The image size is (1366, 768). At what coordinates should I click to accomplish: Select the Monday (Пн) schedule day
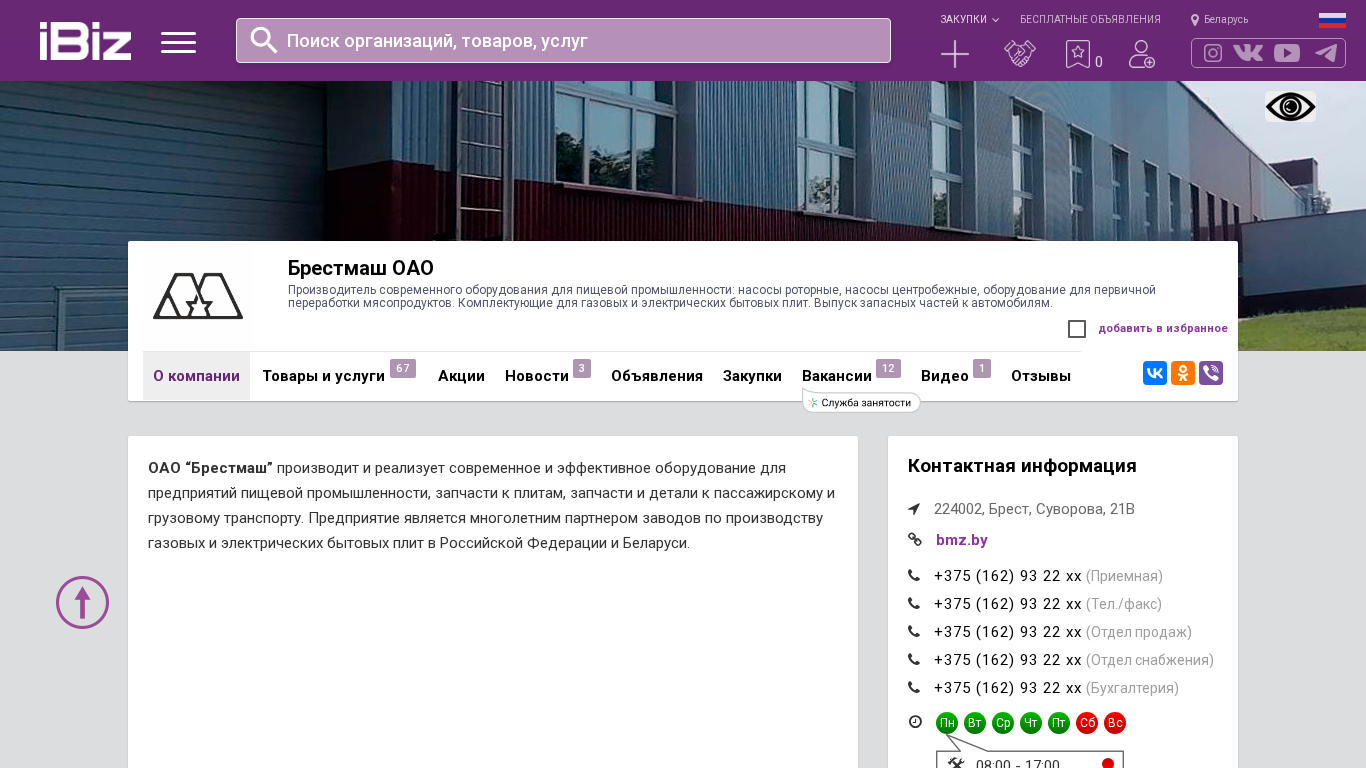click(947, 723)
